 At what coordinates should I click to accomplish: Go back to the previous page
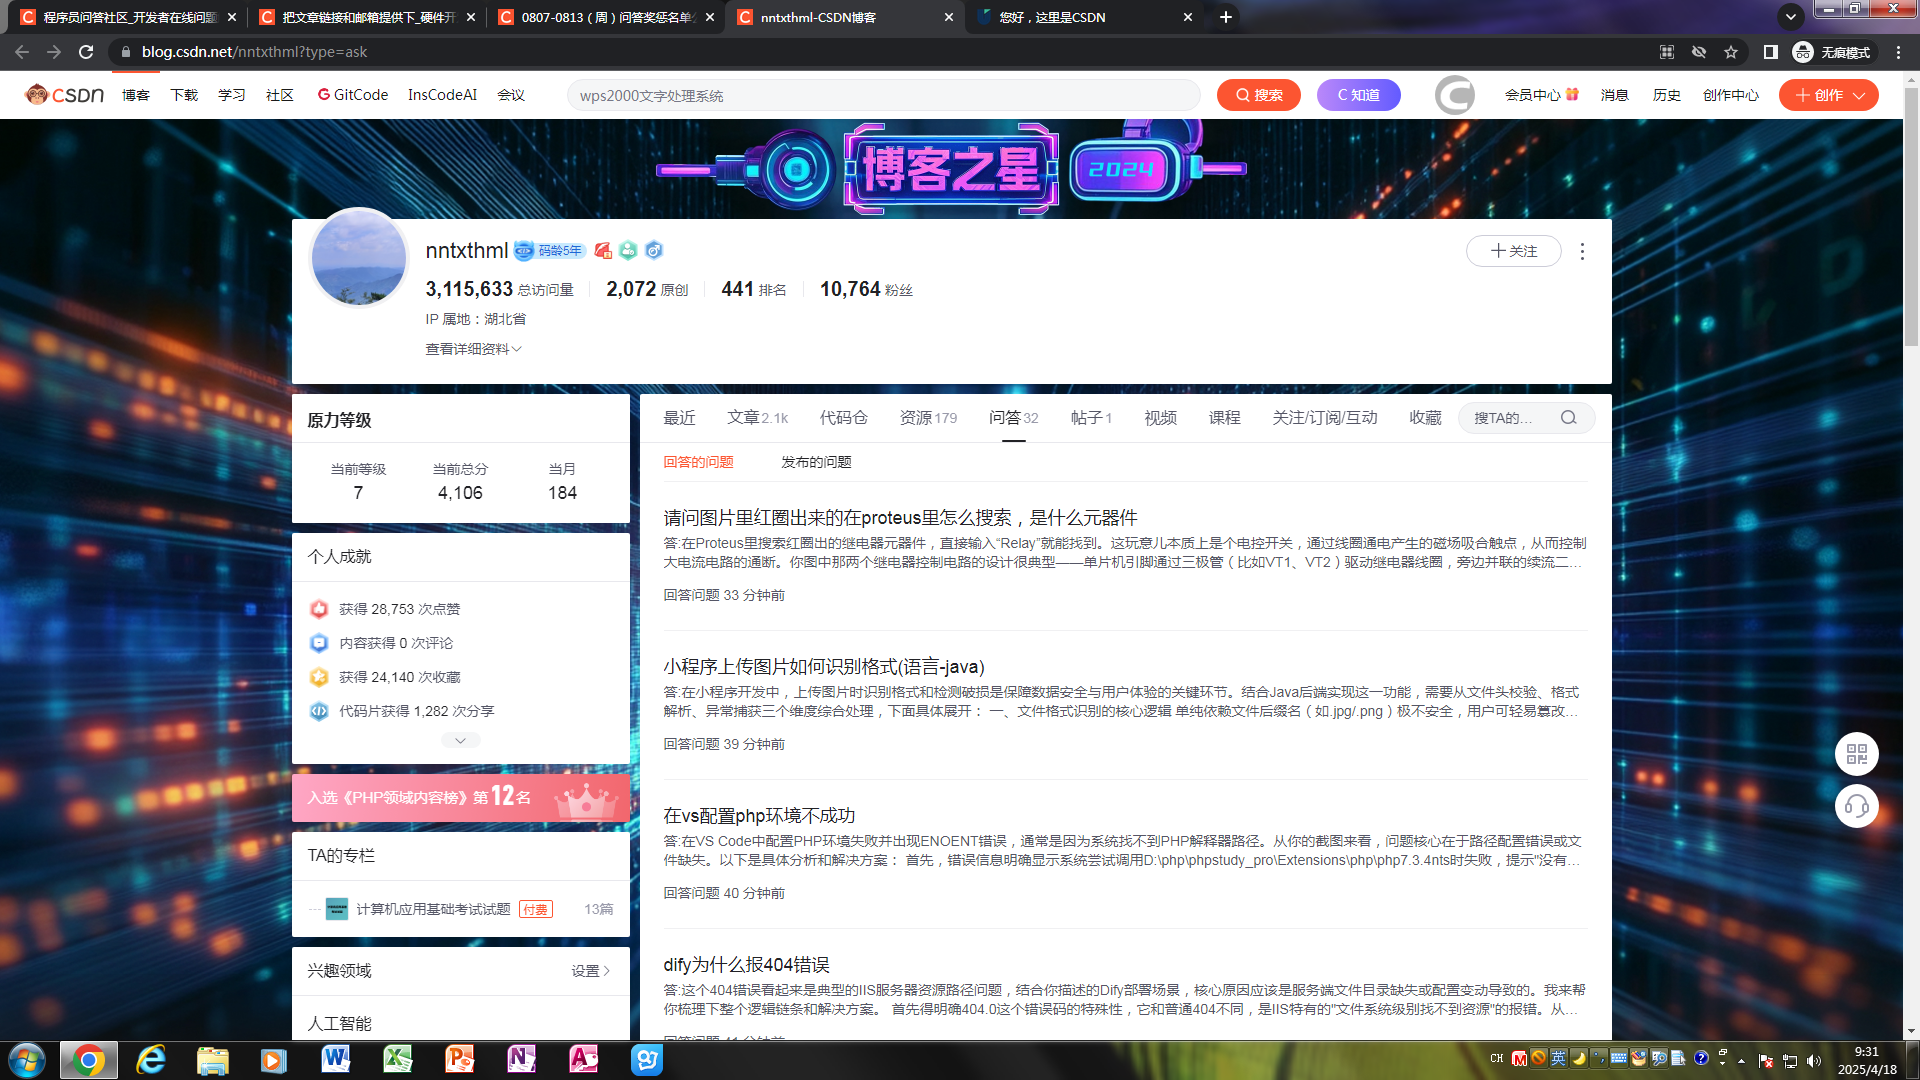point(22,52)
